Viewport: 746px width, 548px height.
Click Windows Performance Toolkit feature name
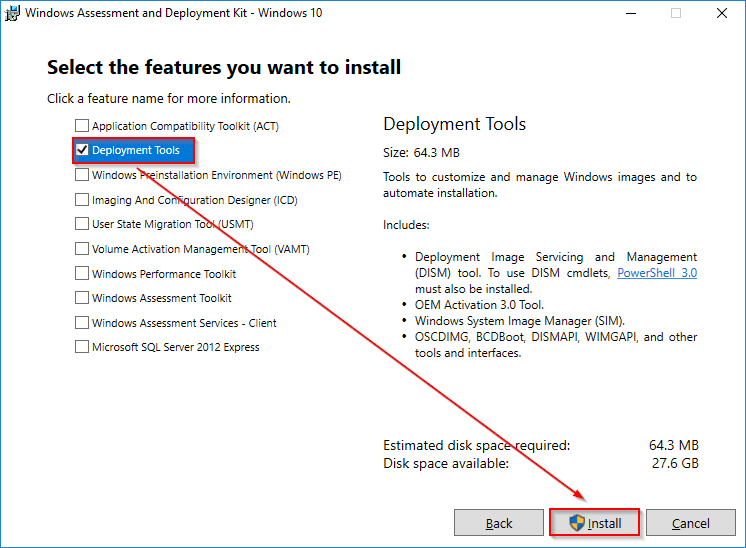[164, 274]
